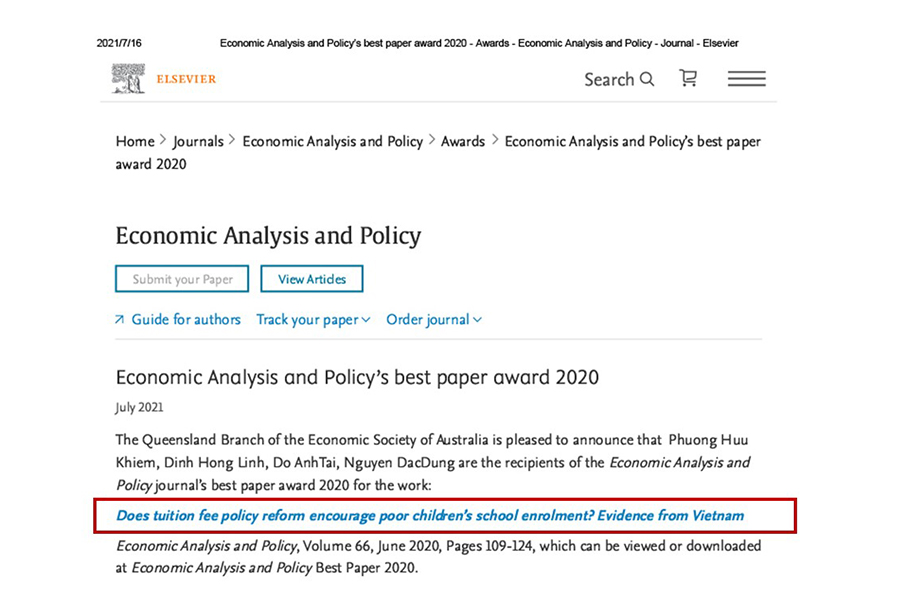Click the Search text label
The height and width of the screenshot is (600, 900).
pos(609,79)
